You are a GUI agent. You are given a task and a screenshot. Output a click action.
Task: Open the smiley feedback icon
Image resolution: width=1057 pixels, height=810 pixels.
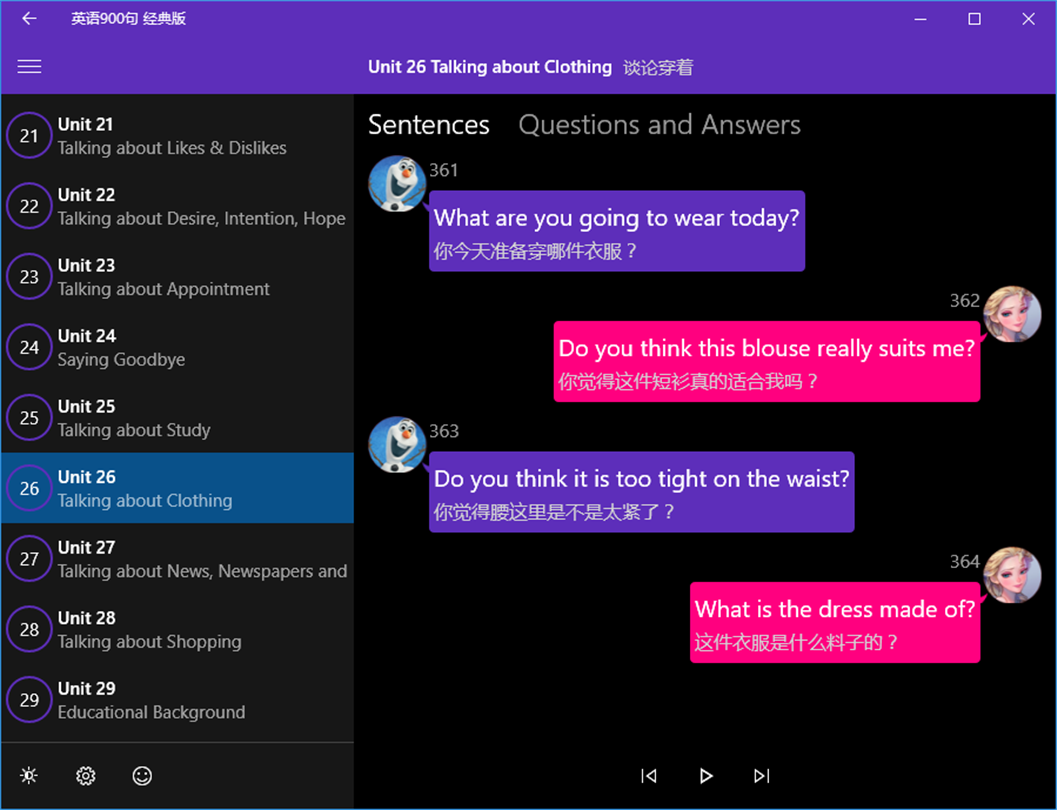pyautogui.click(x=142, y=776)
